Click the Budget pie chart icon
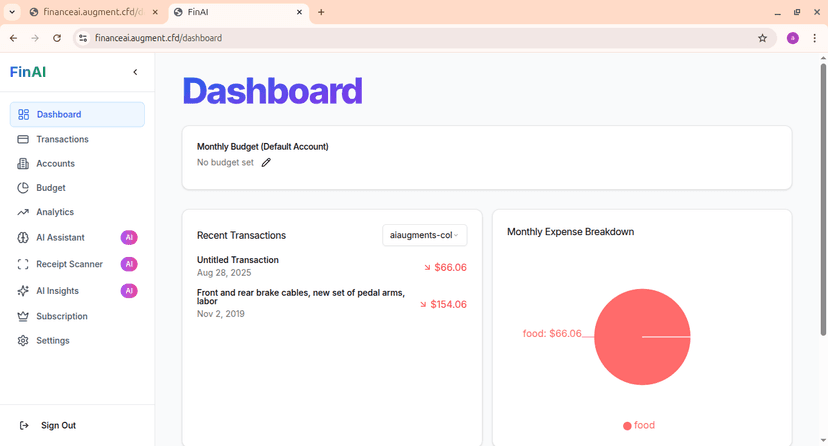828x446 pixels. click(x=24, y=188)
